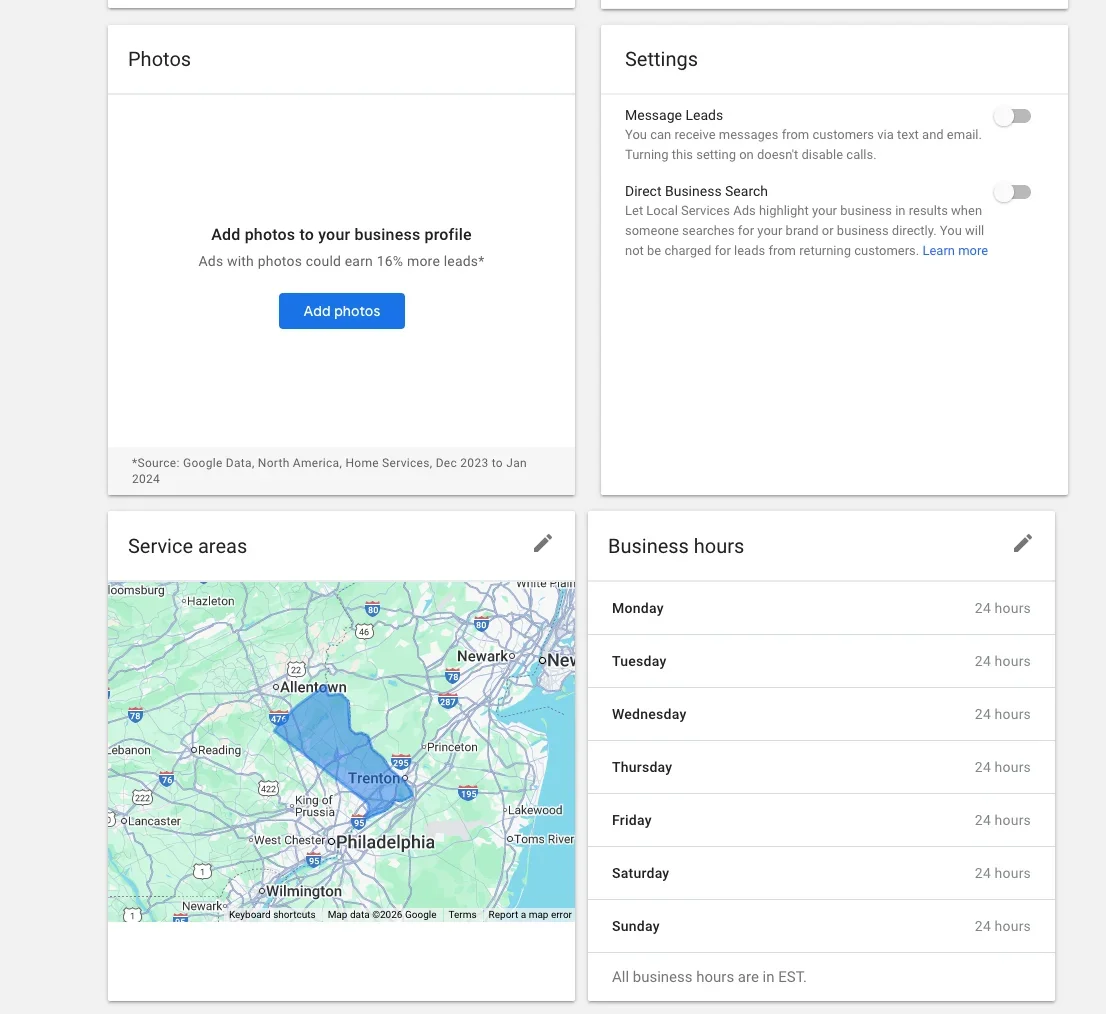This screenshot has height=1014, width=1106.
Task: Click the Princeton label on the map
Action: click(452, 747)
